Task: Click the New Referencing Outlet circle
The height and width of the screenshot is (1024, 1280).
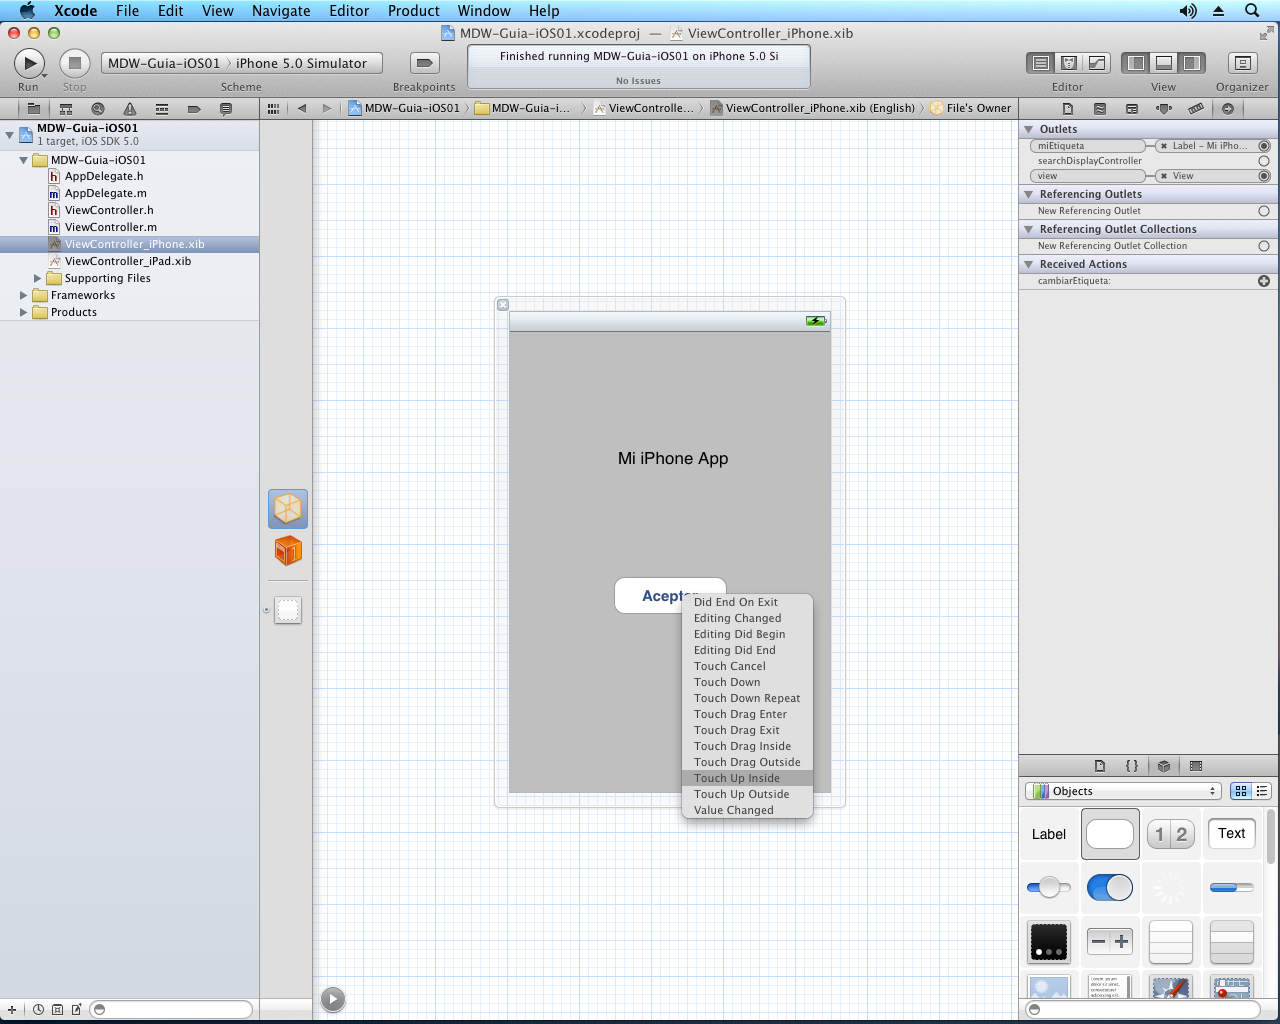Action: click(x=1264, y=211)
